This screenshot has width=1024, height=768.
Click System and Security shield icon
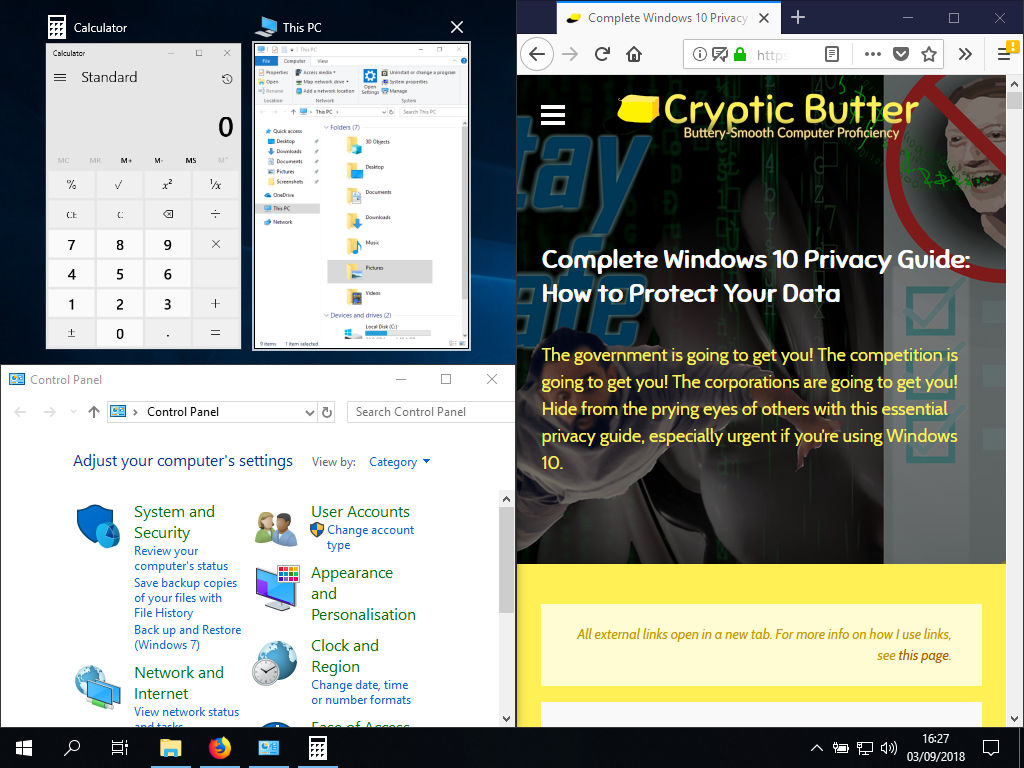point(98,525)
